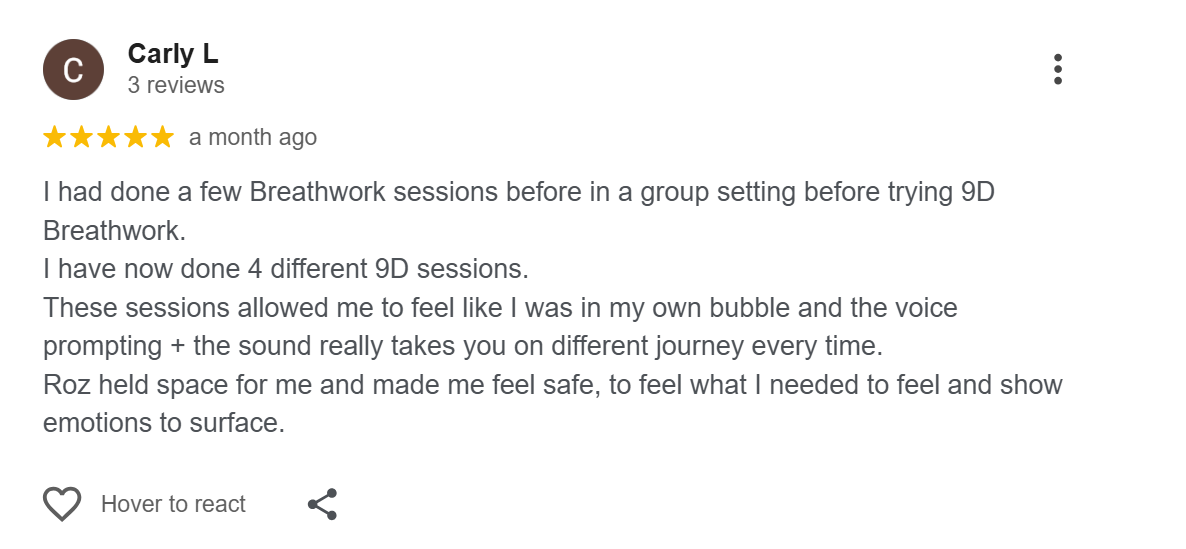
Task: Click the '4 different 9D sessions' sentence
Action: (285, 269)
